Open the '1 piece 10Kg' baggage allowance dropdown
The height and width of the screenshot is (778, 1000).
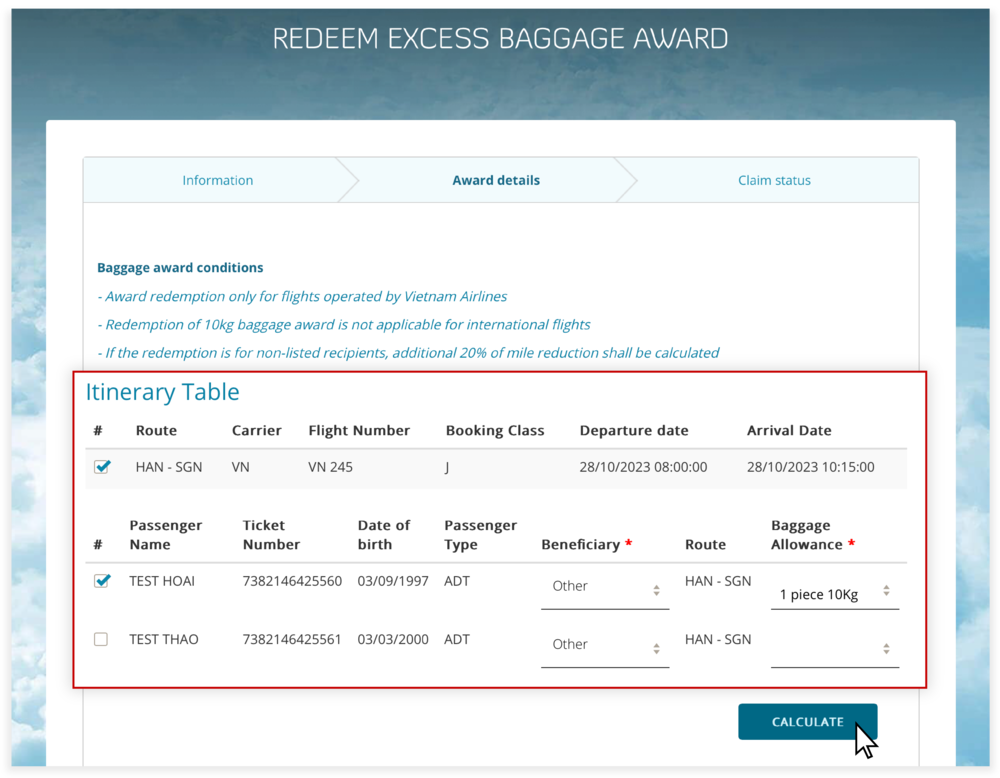(834, 593)
